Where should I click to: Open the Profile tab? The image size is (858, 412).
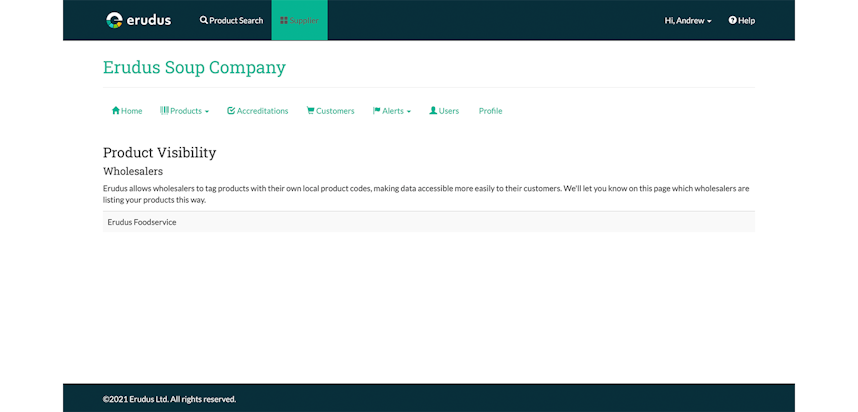[x=490, y=111]
